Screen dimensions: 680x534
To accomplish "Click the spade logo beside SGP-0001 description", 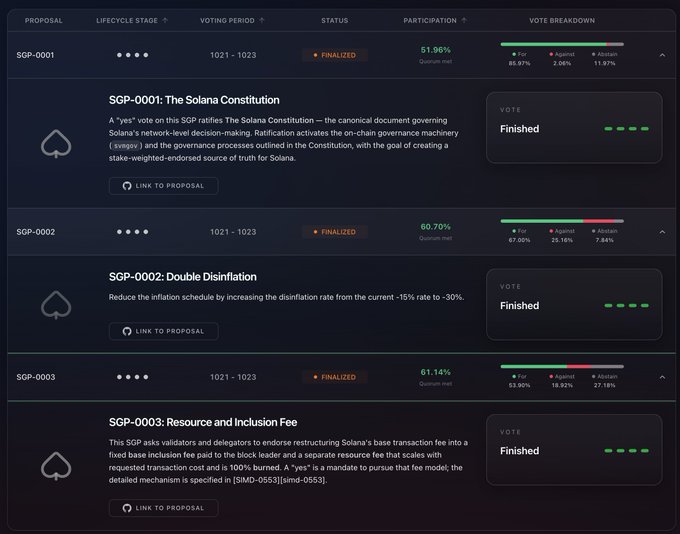I will click(56, 144).
